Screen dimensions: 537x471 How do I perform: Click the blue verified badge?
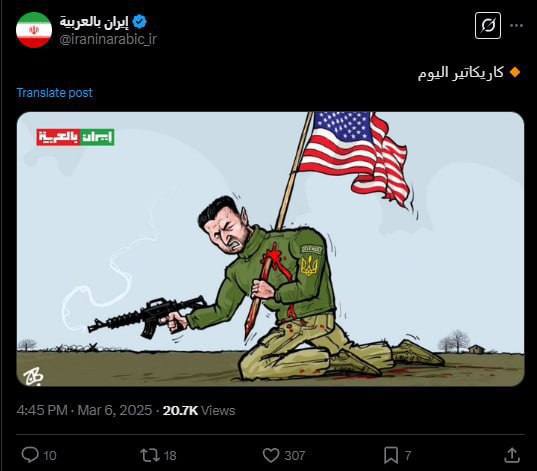pos(139,22)
